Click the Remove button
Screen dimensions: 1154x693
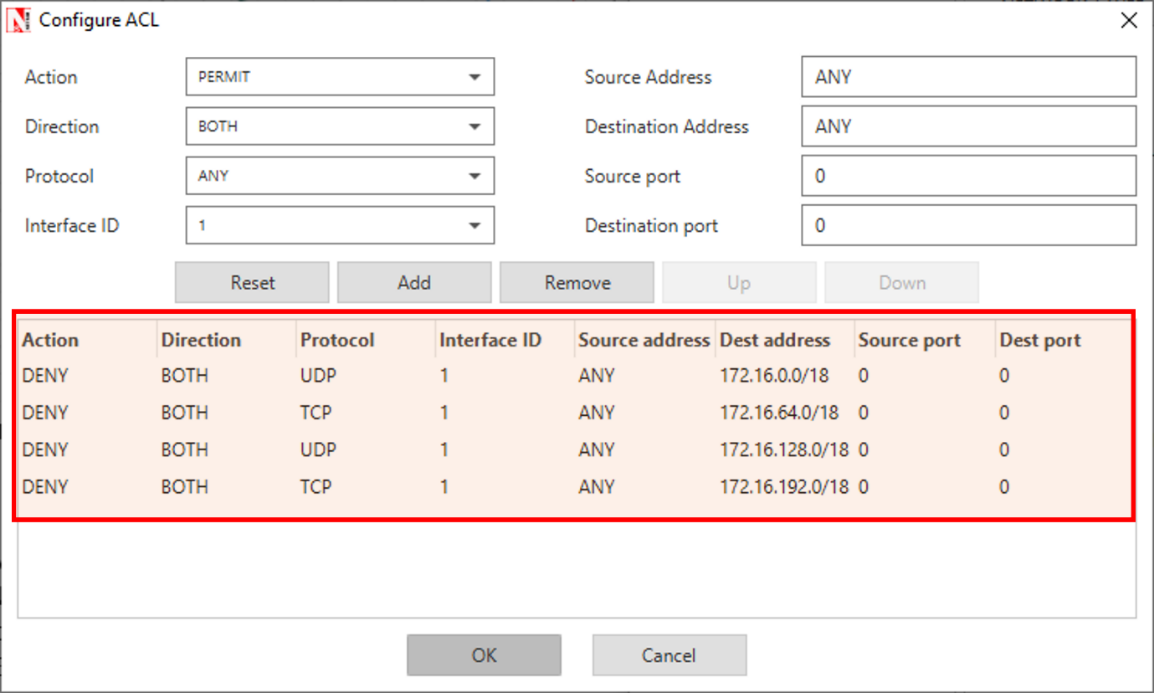pos(577,283)
